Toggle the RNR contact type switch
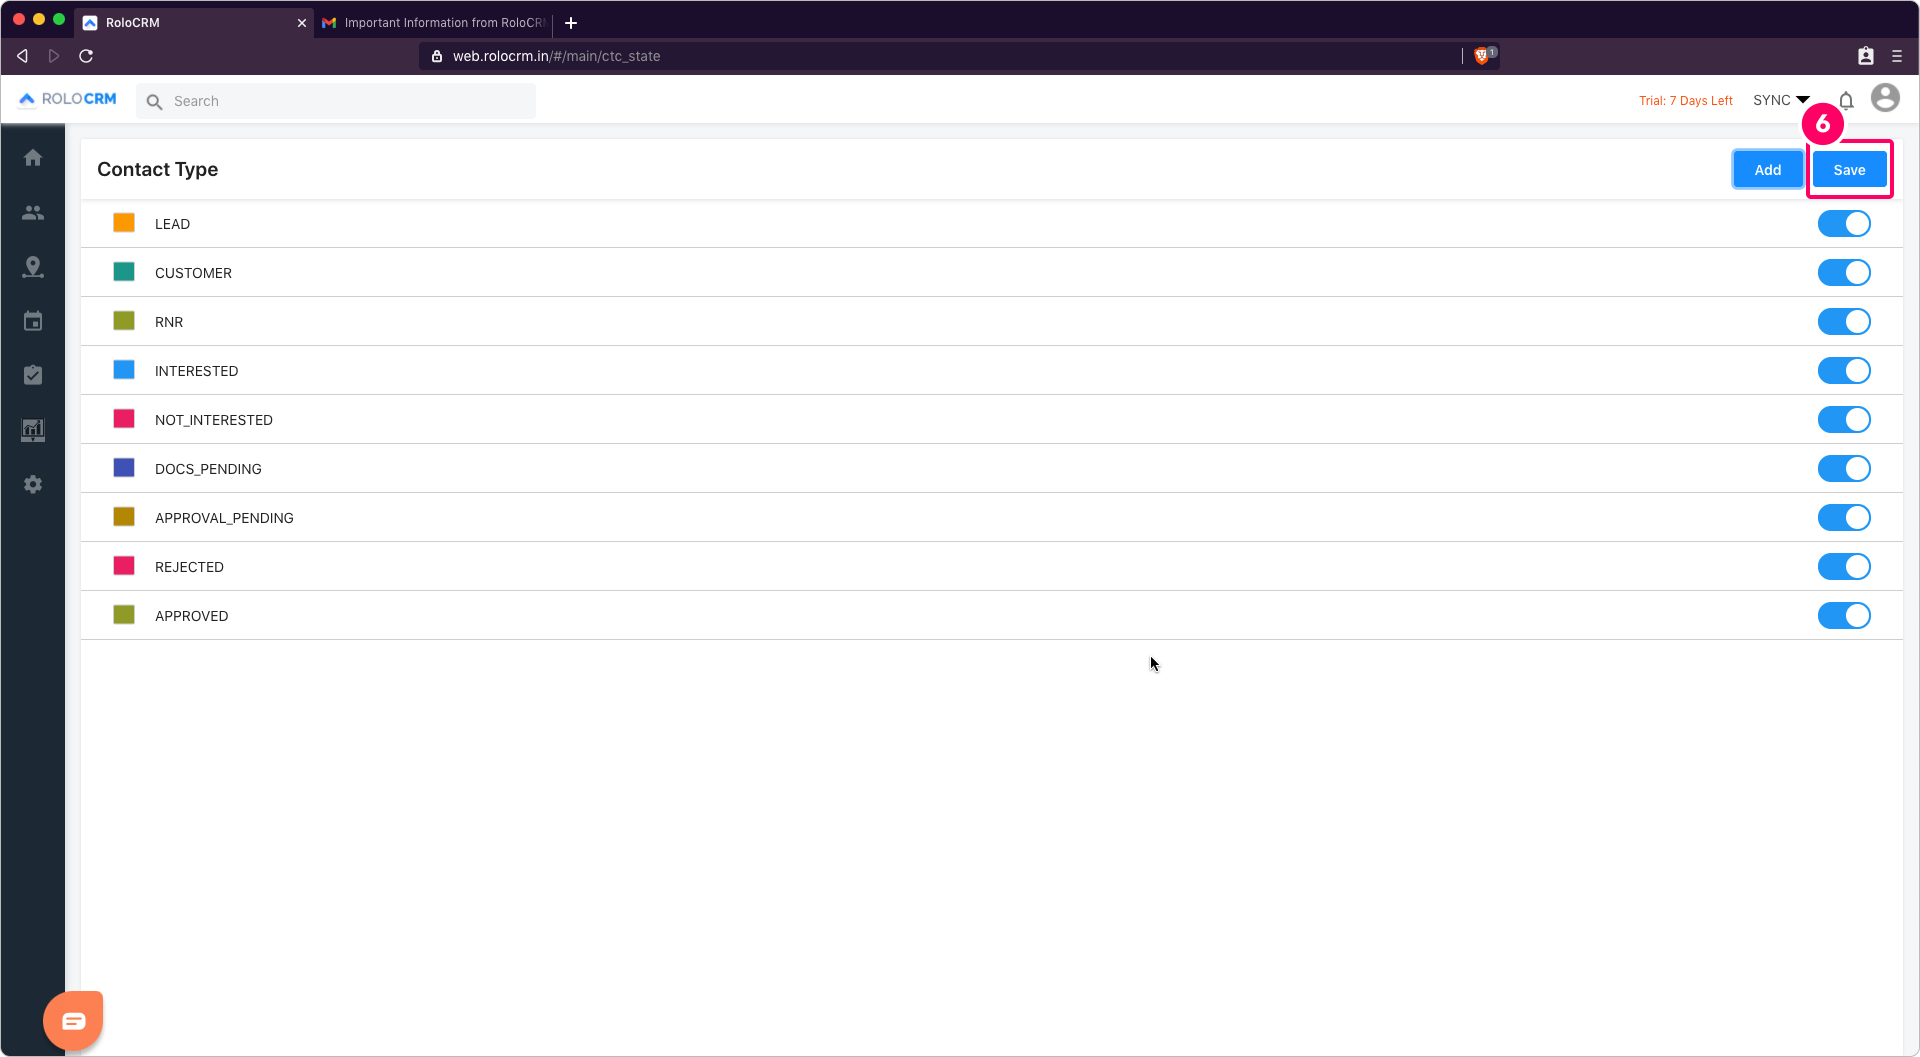Image resolution: width=1920 pixels, height=1057 pixels. [x=1844, y=322]
